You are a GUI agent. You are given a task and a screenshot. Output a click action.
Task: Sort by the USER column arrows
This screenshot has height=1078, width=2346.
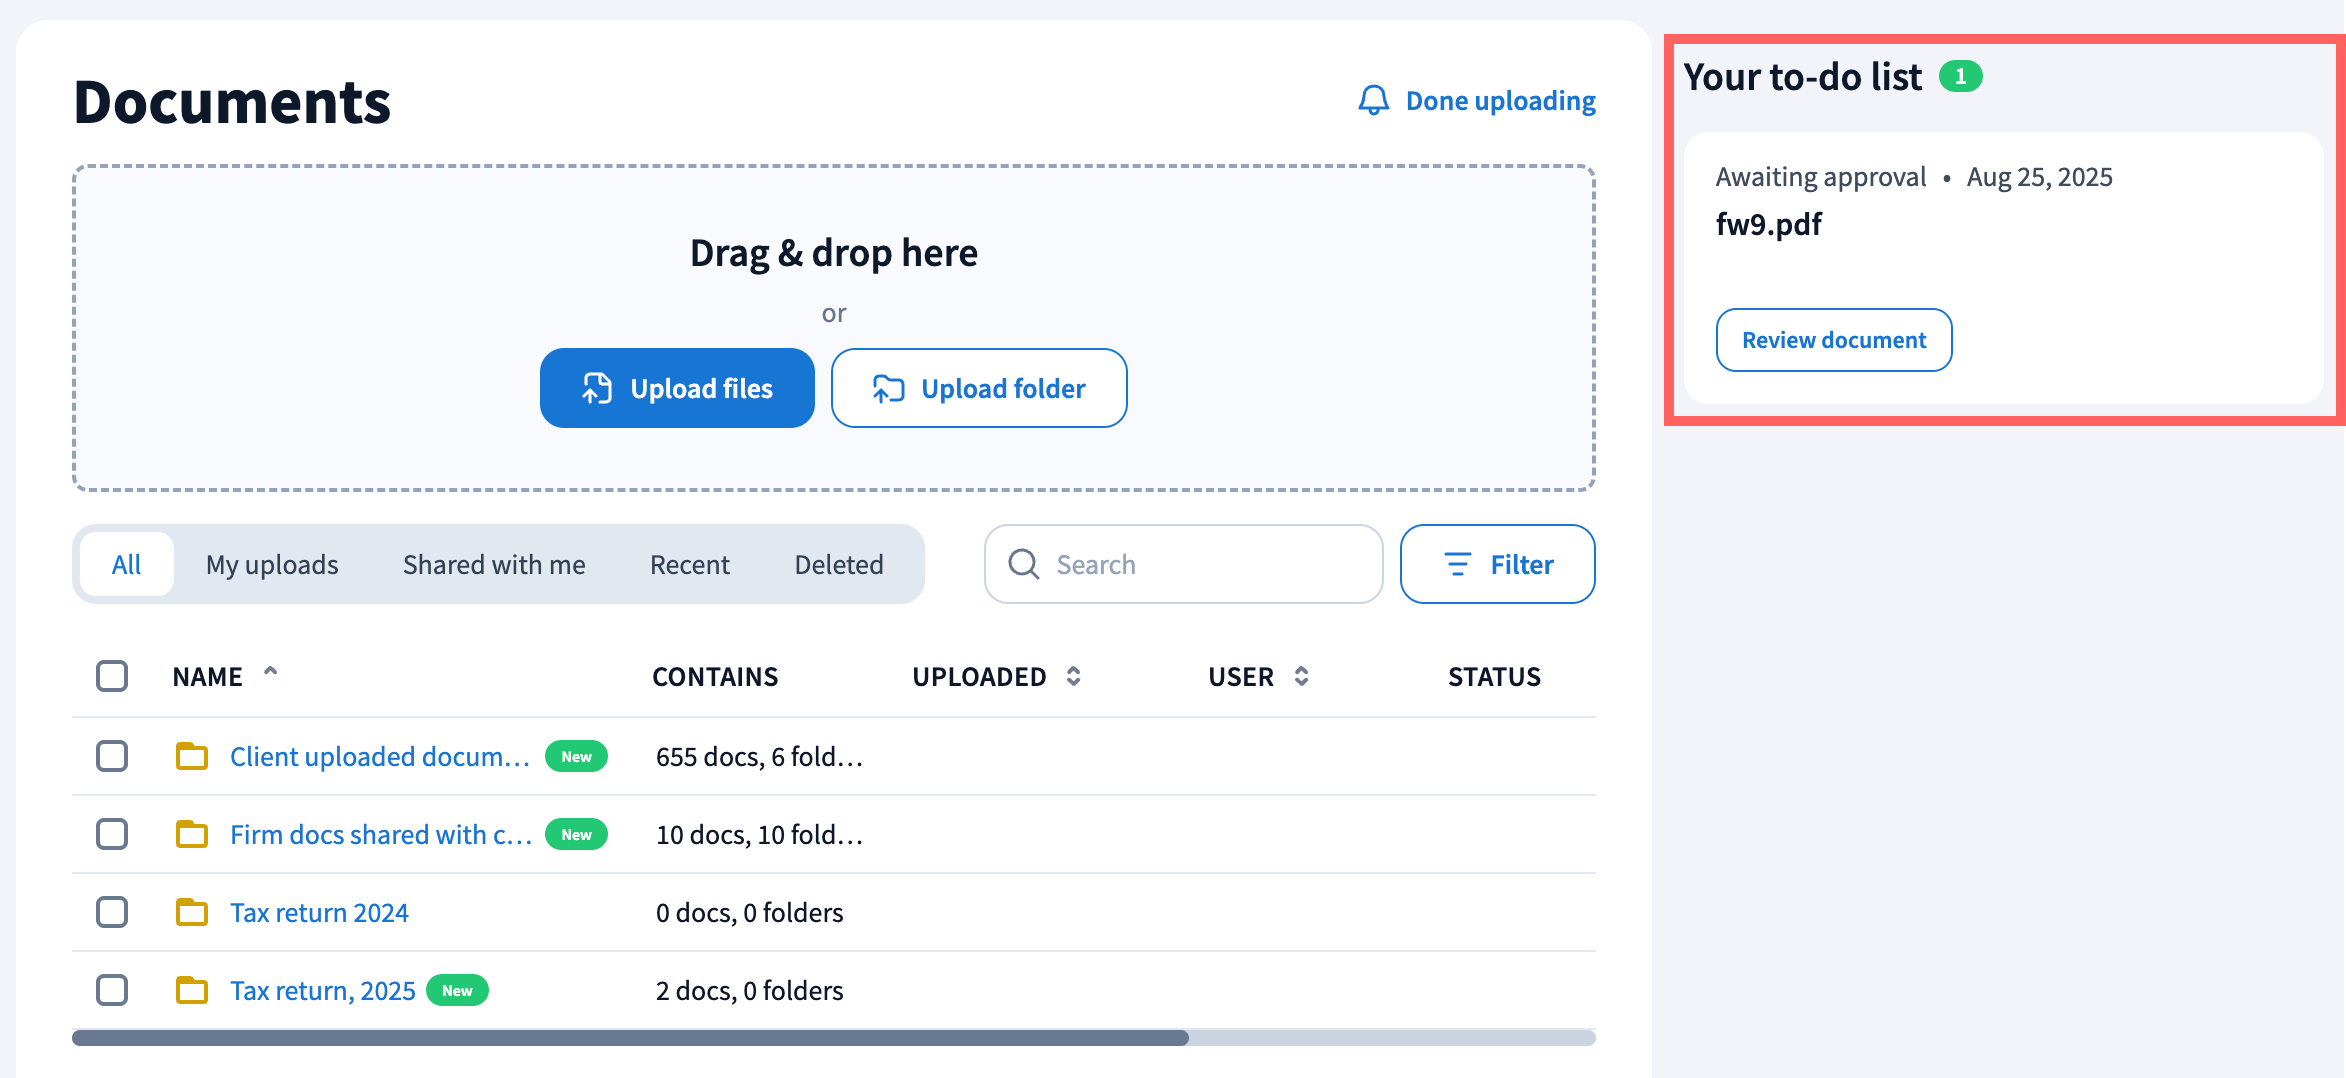tap(1301, 677)
